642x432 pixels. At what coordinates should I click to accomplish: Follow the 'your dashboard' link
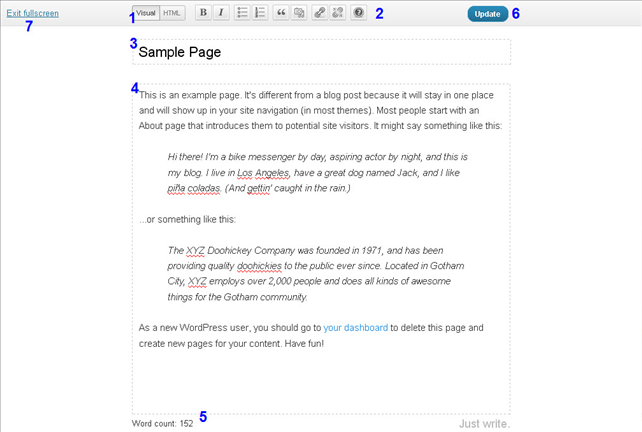tap(355, 328)
